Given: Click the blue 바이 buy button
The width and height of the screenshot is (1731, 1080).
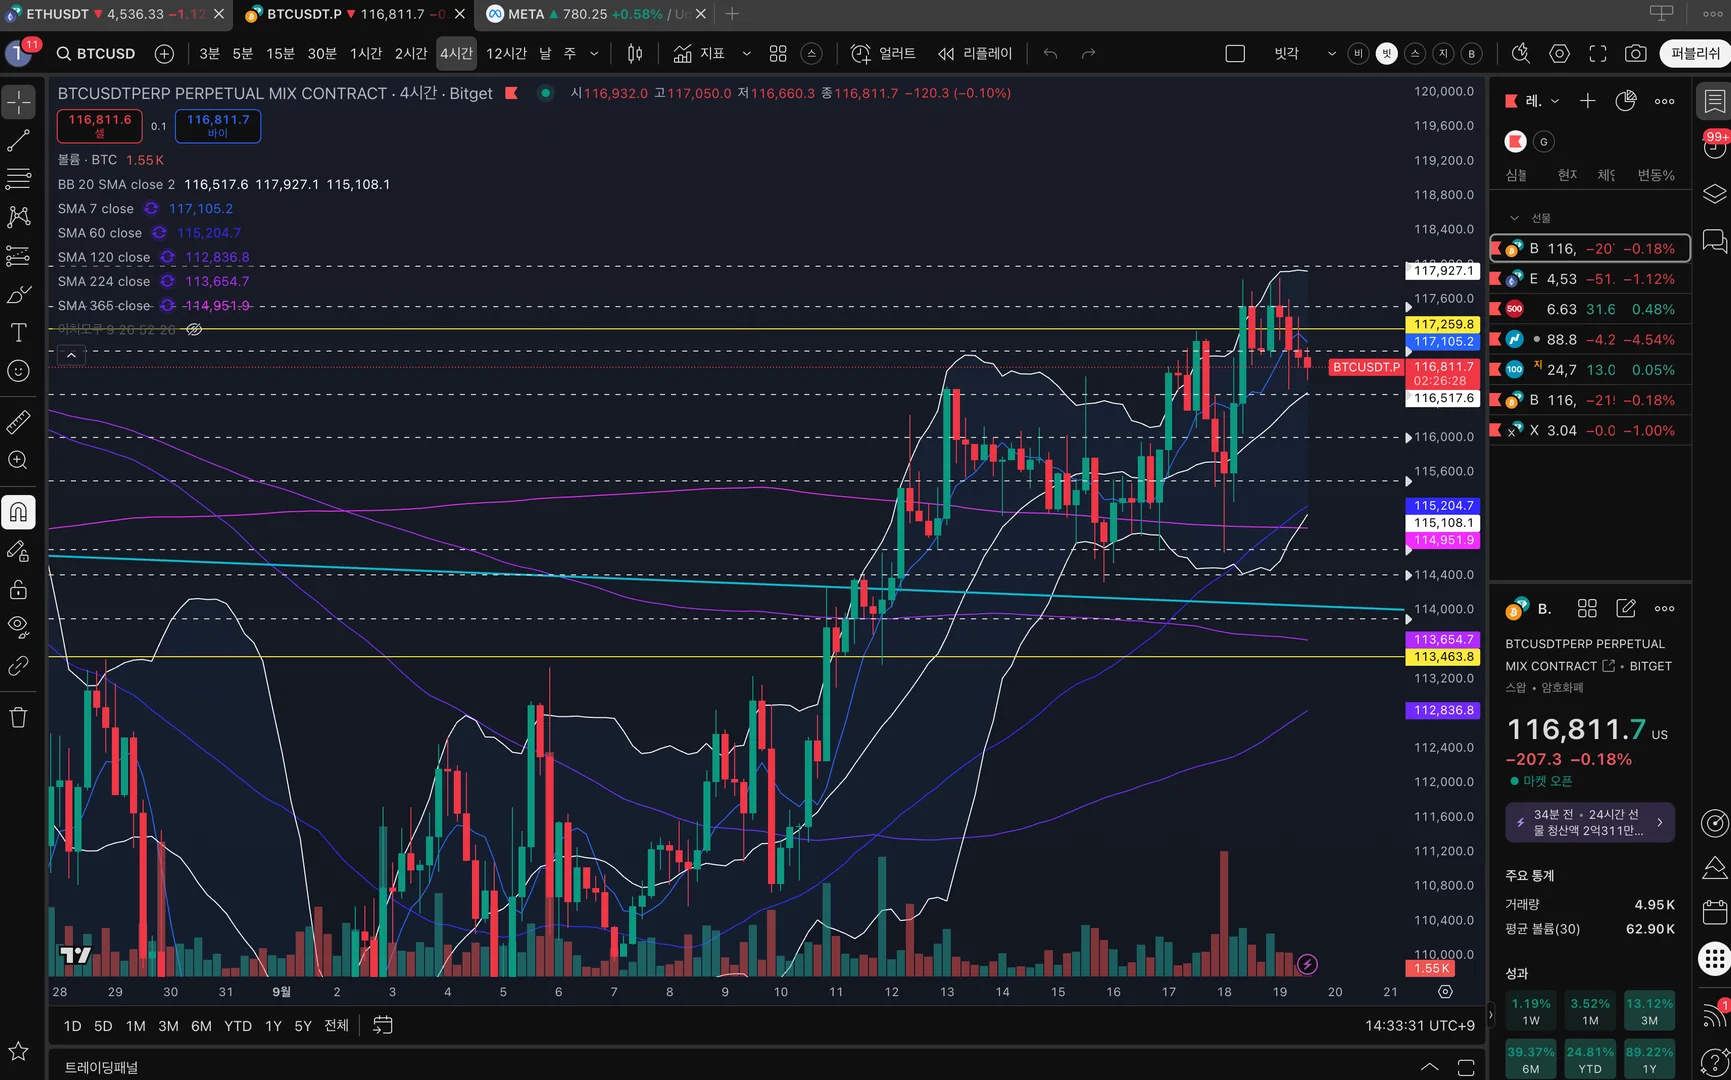Looking at the screenshot, I should click(218, 126).
